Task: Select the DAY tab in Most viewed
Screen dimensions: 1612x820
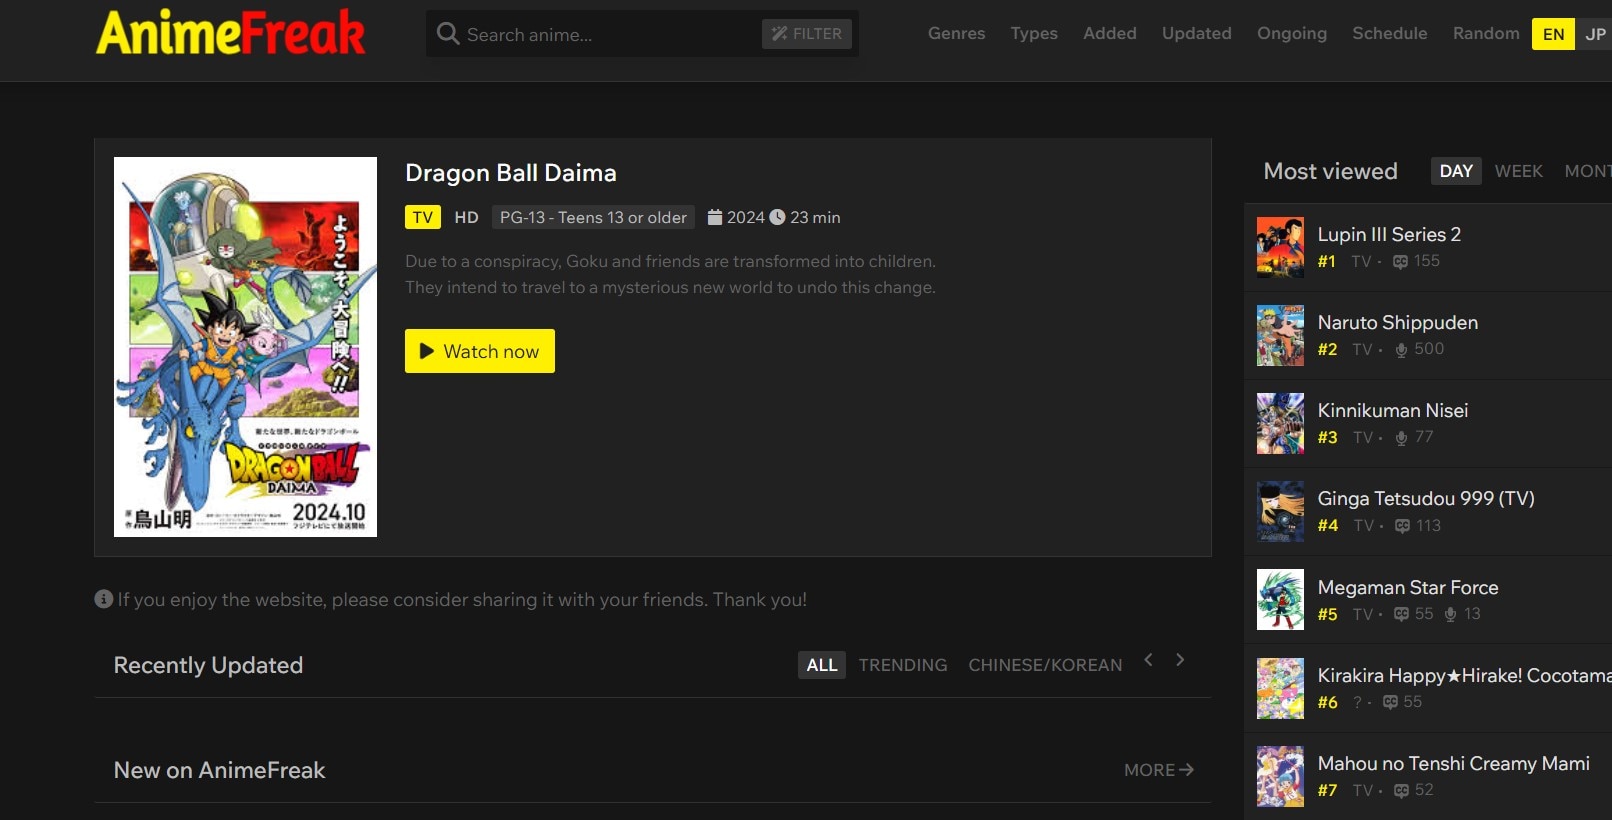Action: tap(1456, 171)
